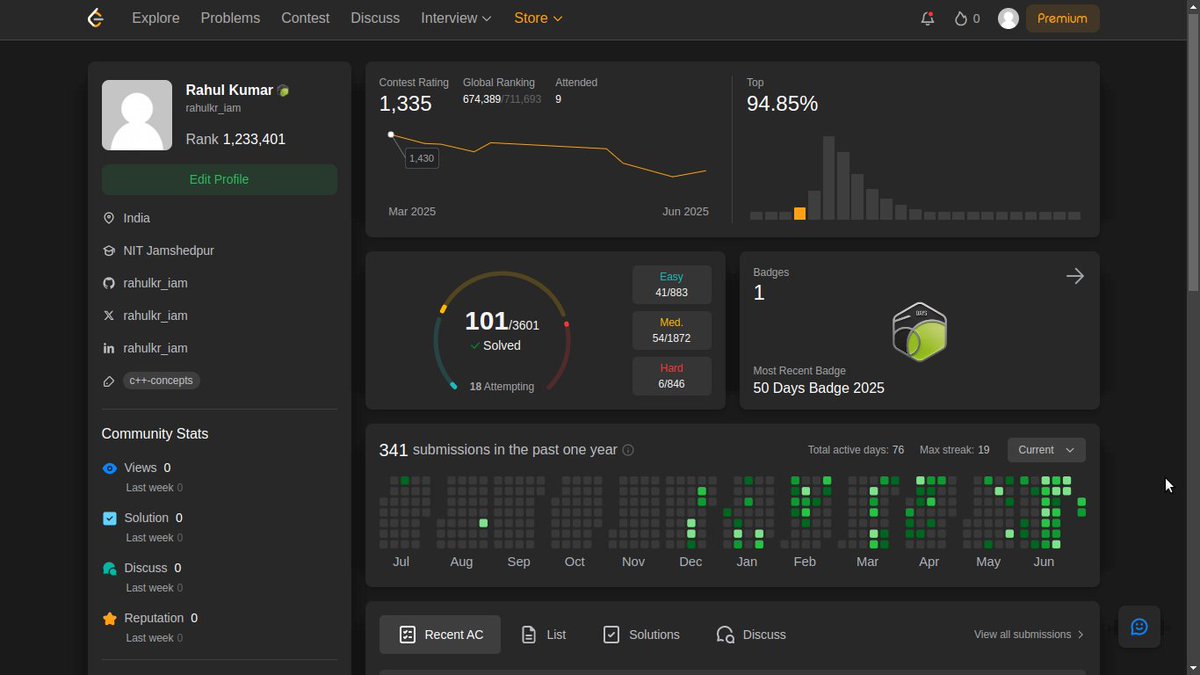Click the Recent AC tab icon
This screenshot has width=1200, height=675.
[x=407, y=635]
